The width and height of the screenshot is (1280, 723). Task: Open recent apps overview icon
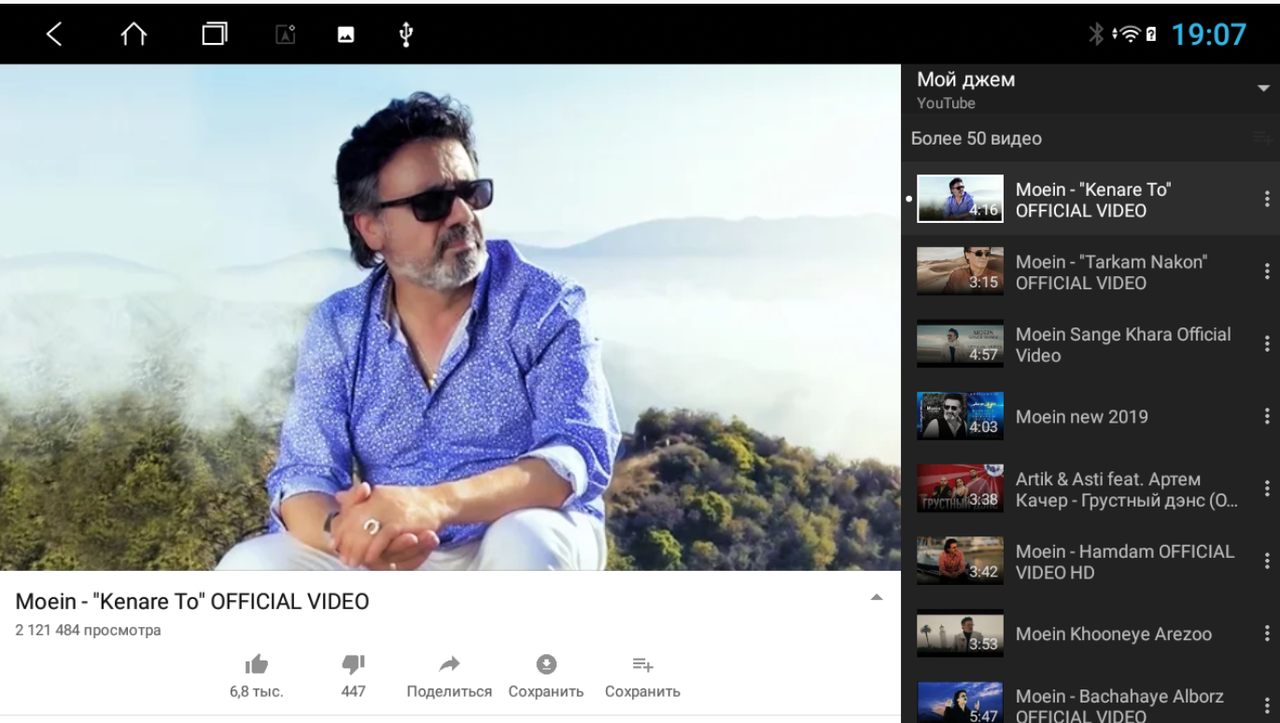pos(214,34)
